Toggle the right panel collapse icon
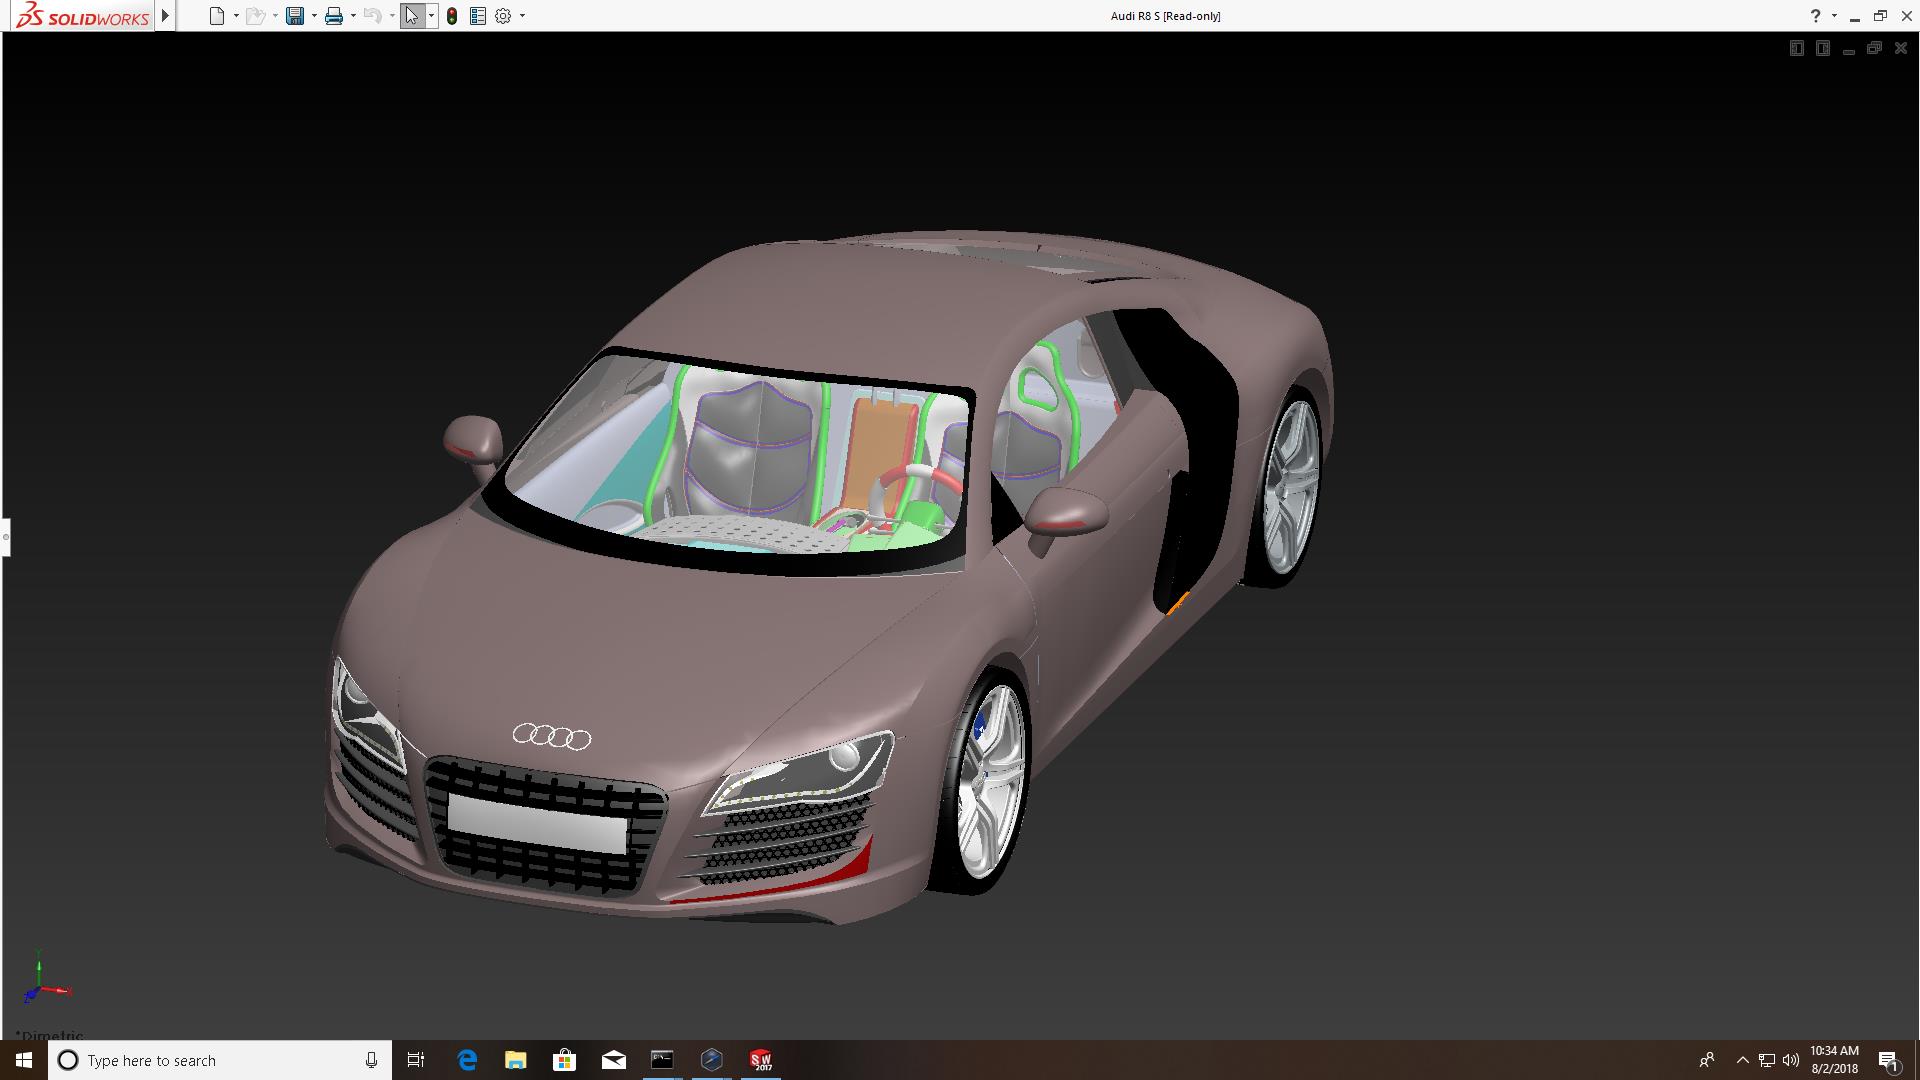Screen dimensions: 1920x1080 [1822, 48]
